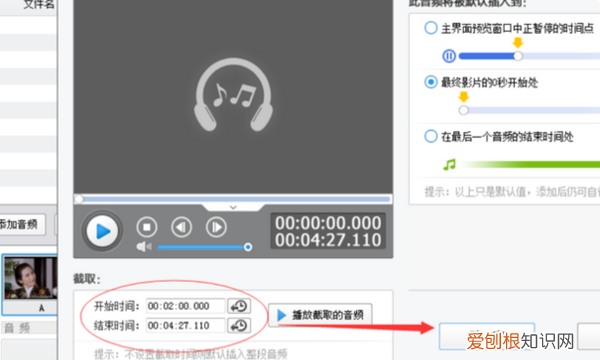600x360 pixels.
Task: Mute the volume speaker icon
Action: (144, 247)
